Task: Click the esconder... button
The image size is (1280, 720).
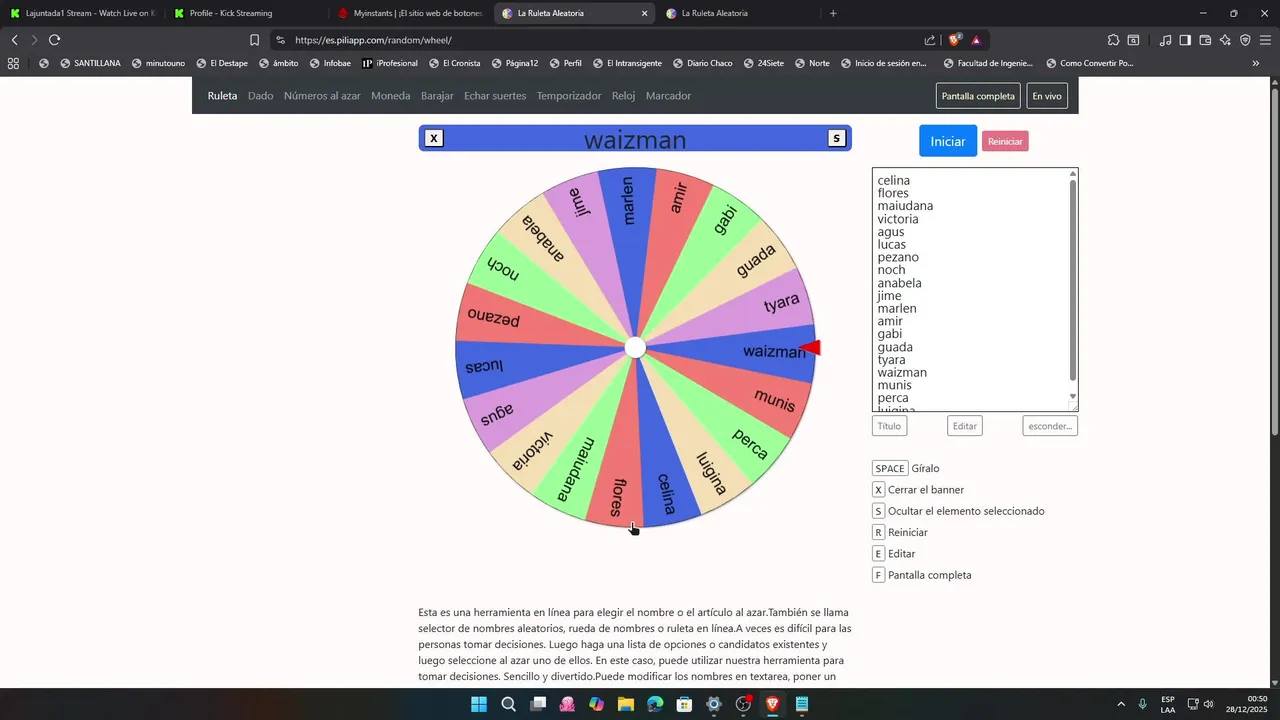Action: pyautogui.click(x=1050, y=426)
